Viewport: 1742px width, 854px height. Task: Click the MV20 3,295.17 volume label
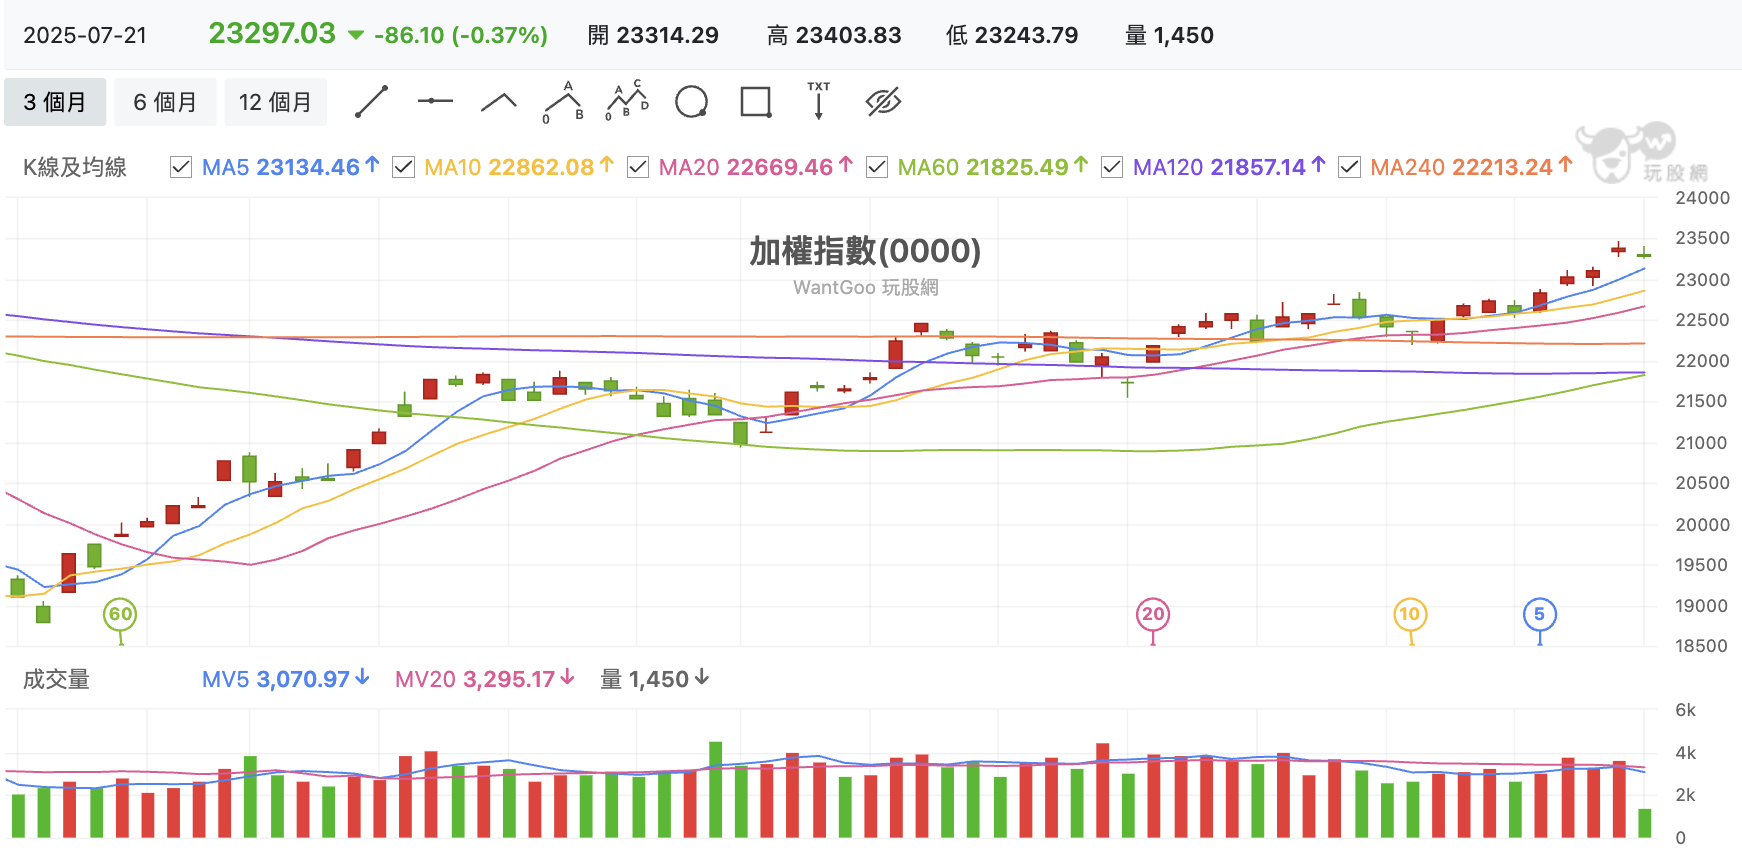point(484,679)
